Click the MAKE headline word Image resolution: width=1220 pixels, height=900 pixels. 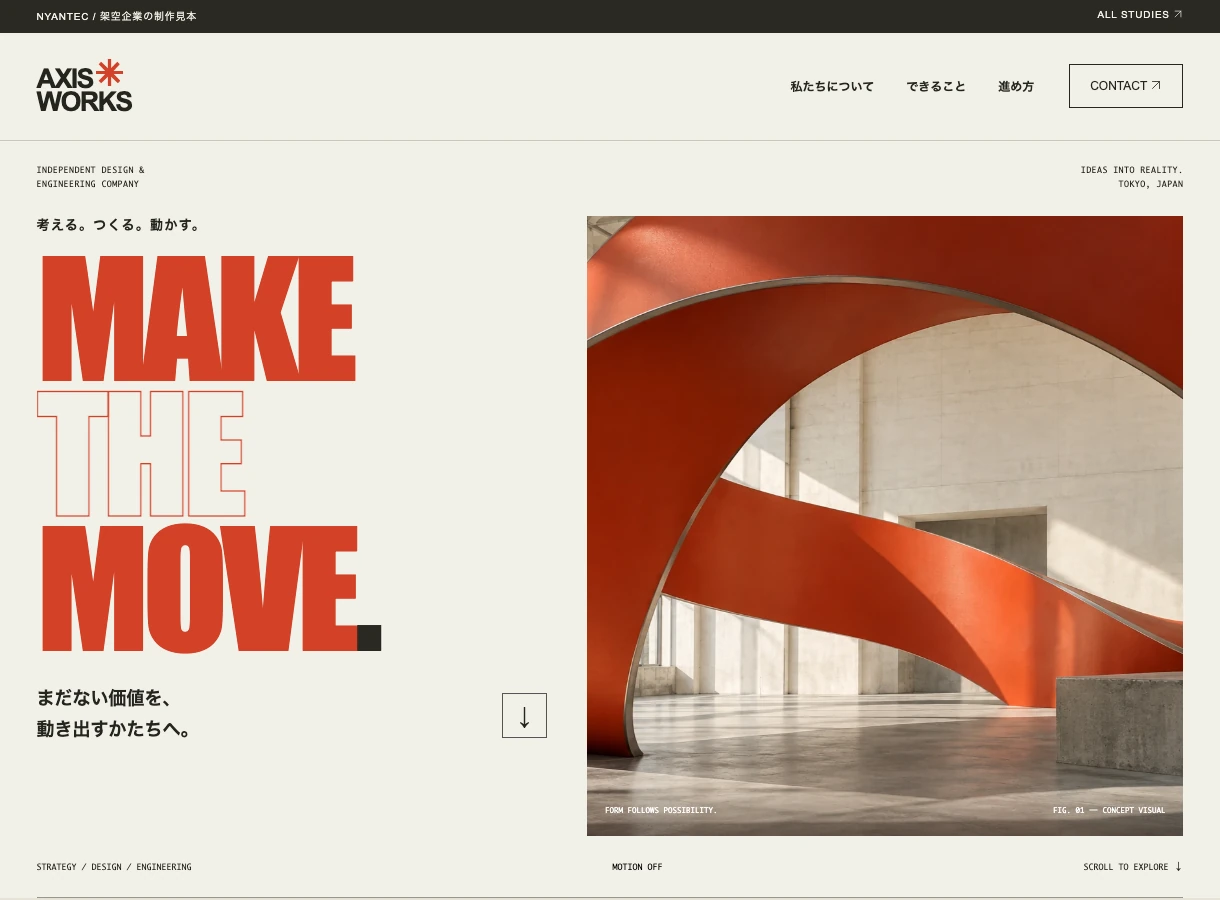point(197,319)
